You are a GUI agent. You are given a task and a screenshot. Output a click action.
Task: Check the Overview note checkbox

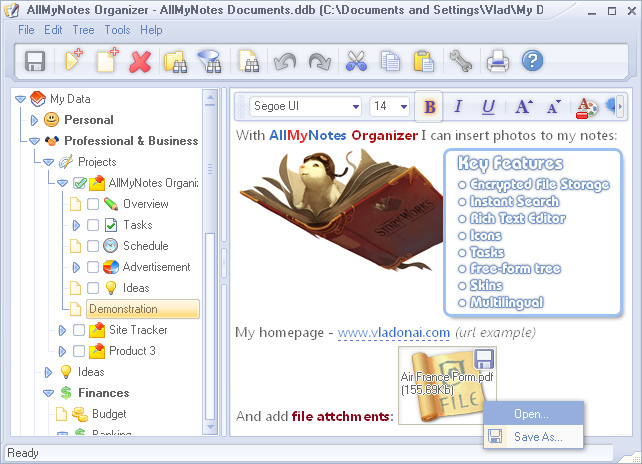[93, 204]
